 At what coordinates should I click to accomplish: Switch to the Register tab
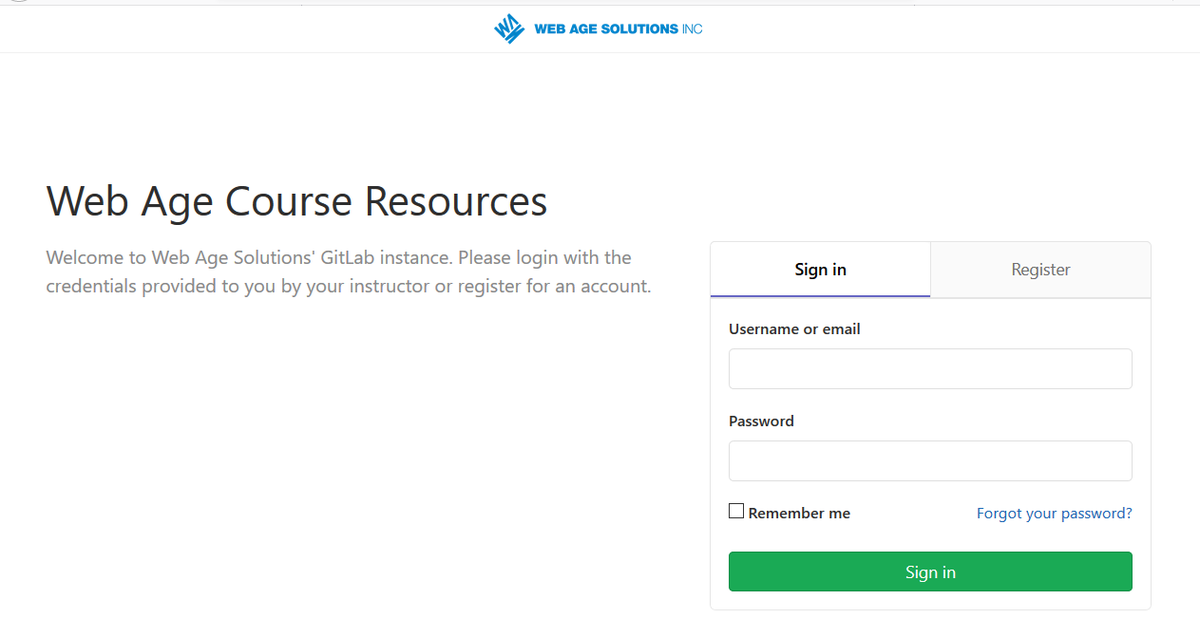1040,269
